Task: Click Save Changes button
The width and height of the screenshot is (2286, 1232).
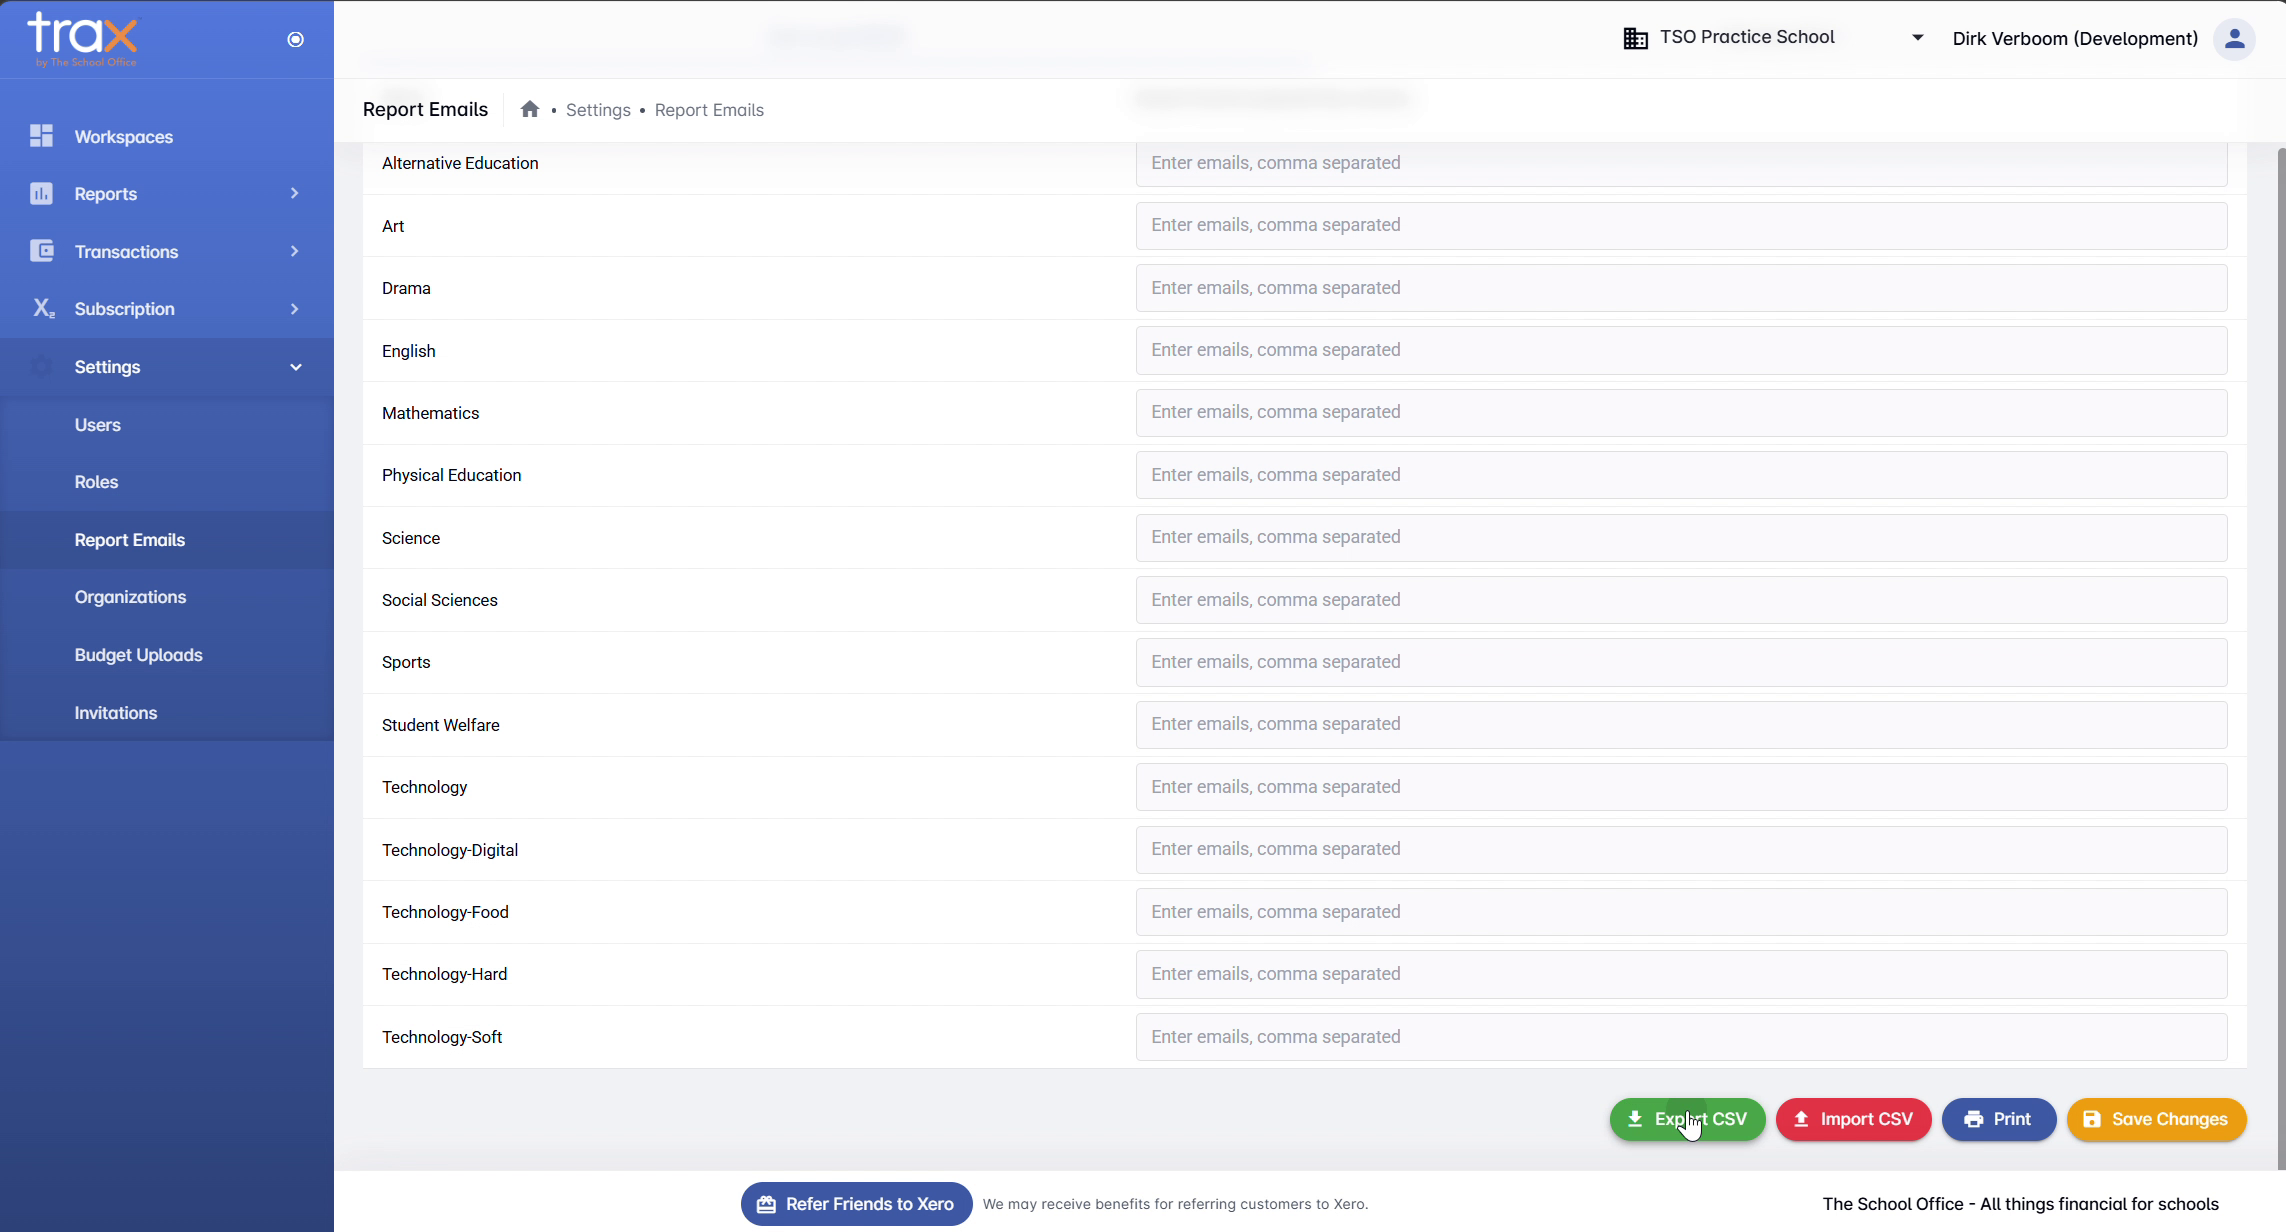Action: [x=2156, y=1119]
